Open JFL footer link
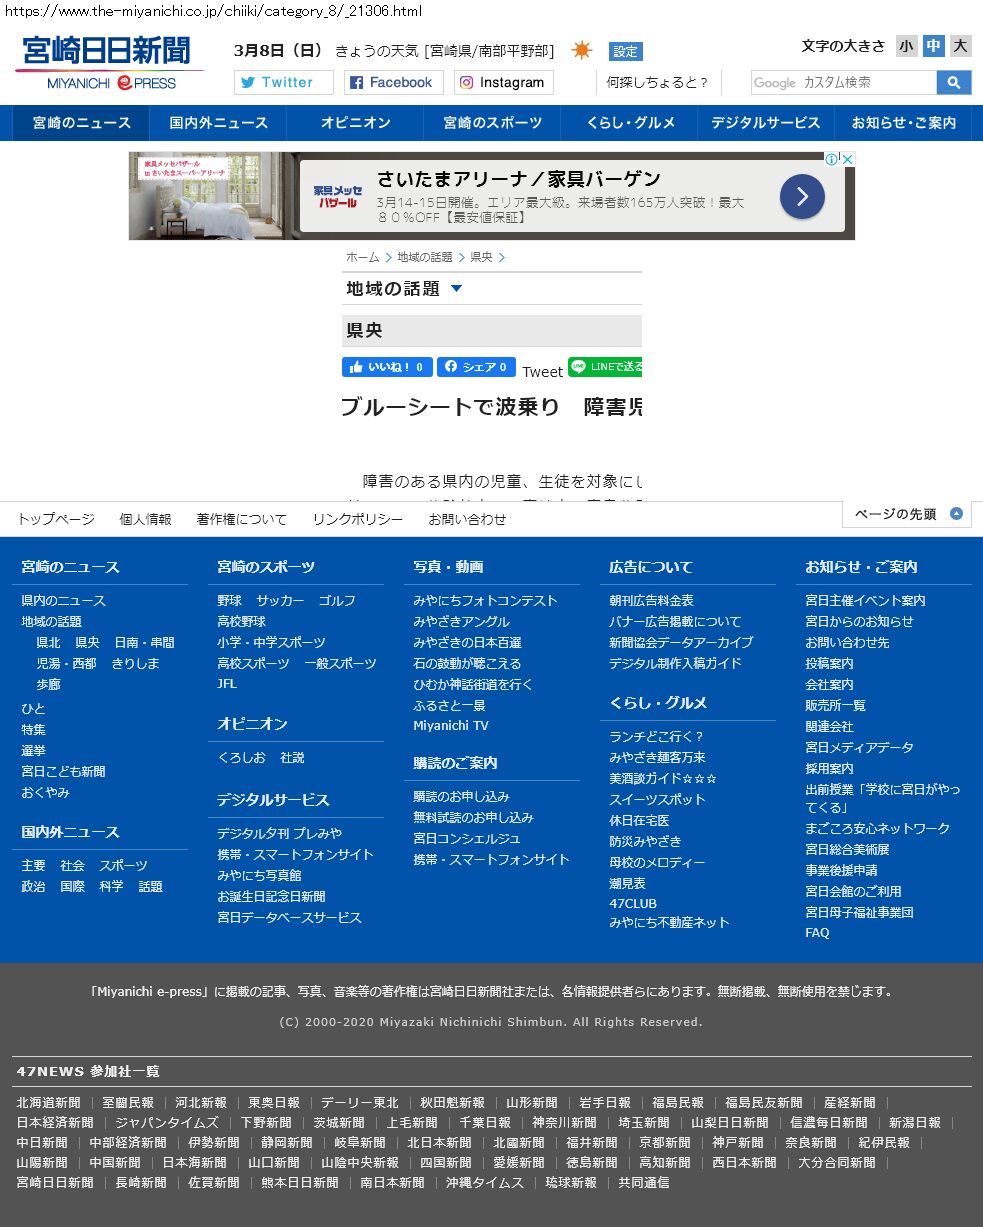The width and height of the screenshot is (983, 1227). coord(227,684)
